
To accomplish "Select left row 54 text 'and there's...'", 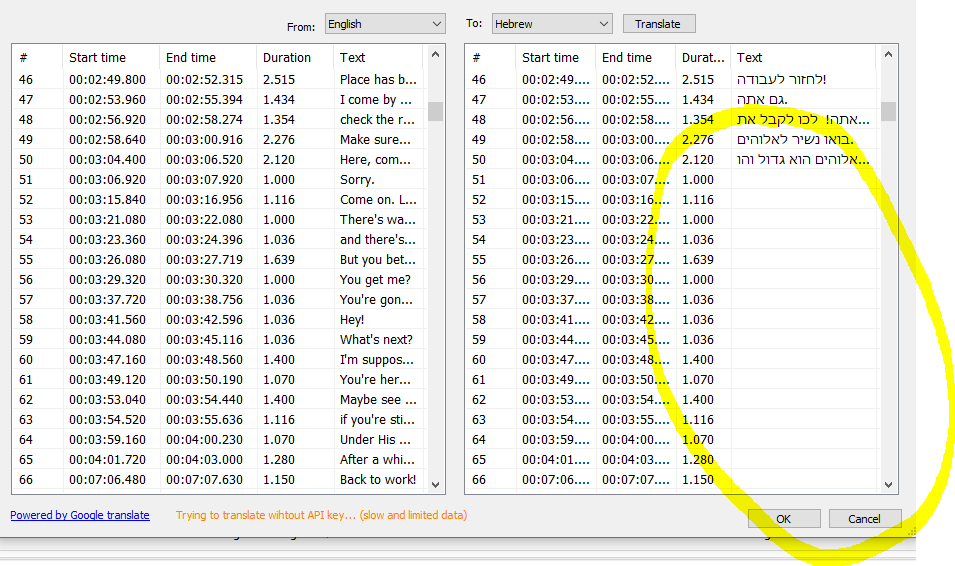I will 378,239.
